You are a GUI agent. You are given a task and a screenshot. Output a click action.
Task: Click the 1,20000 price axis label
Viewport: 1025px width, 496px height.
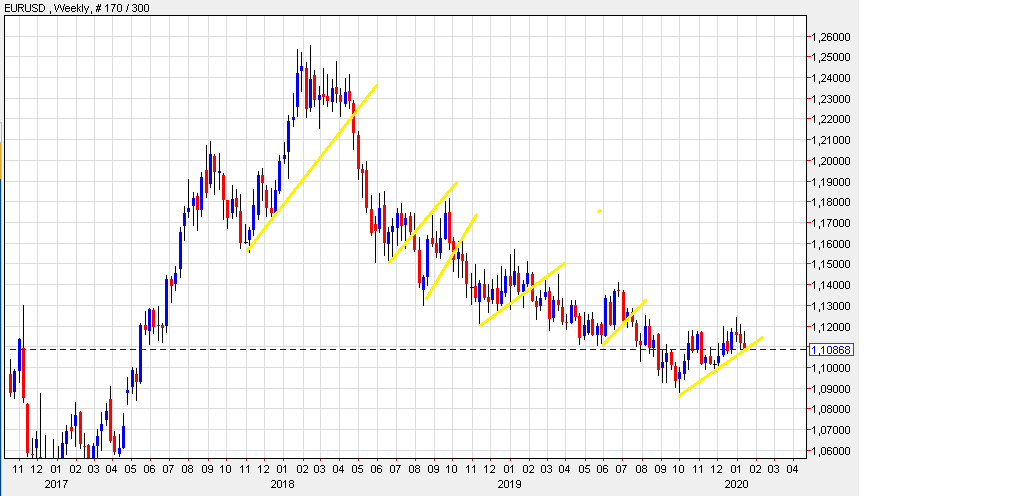pos(831,161)
